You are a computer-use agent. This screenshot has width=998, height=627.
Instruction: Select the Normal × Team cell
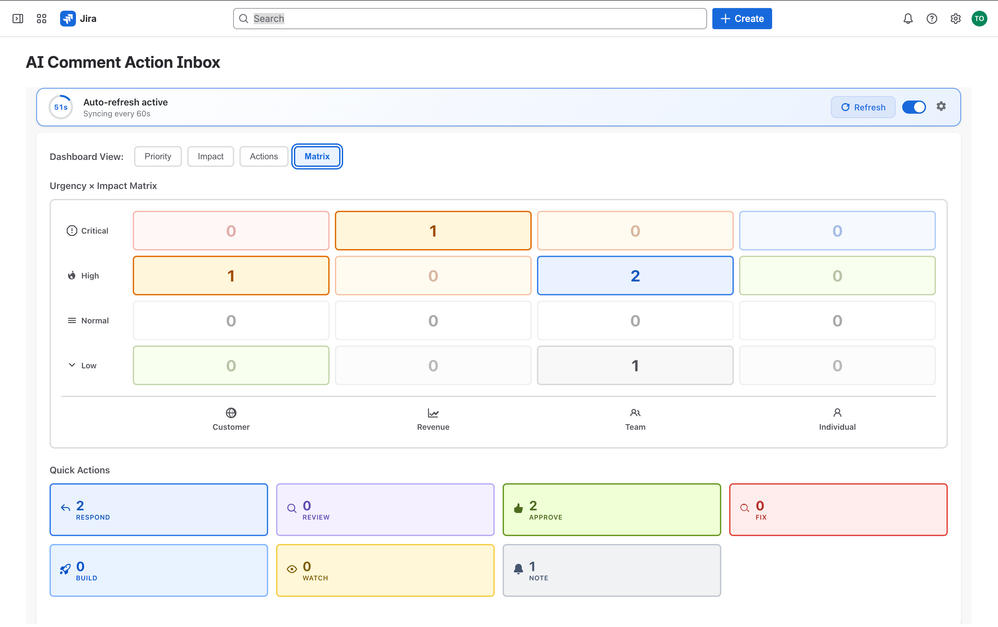635,320
